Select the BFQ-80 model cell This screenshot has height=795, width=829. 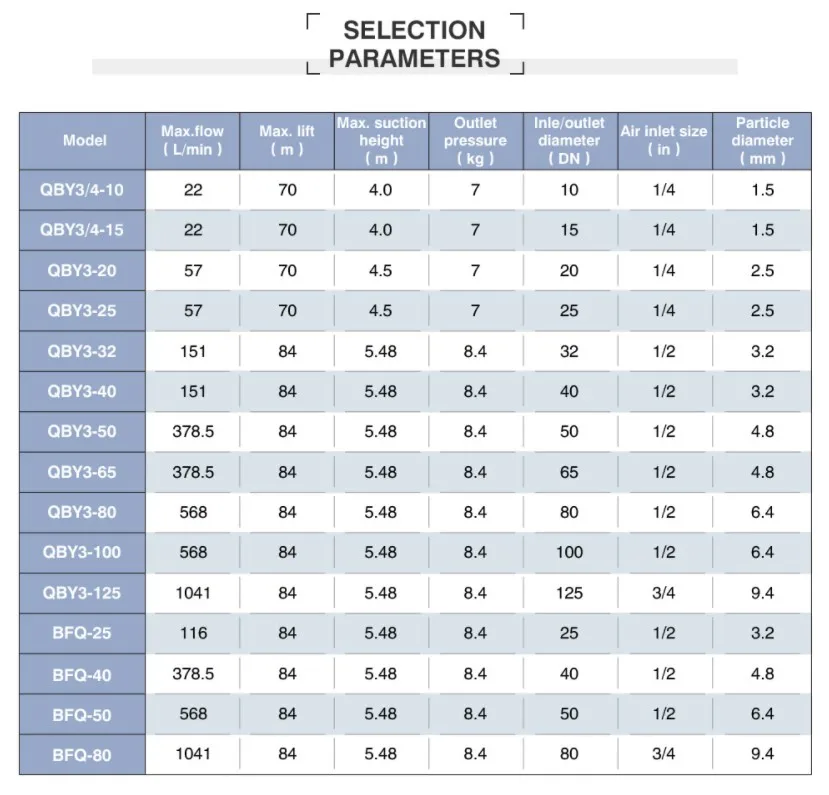pyautogui.click(x=82, y=755)
